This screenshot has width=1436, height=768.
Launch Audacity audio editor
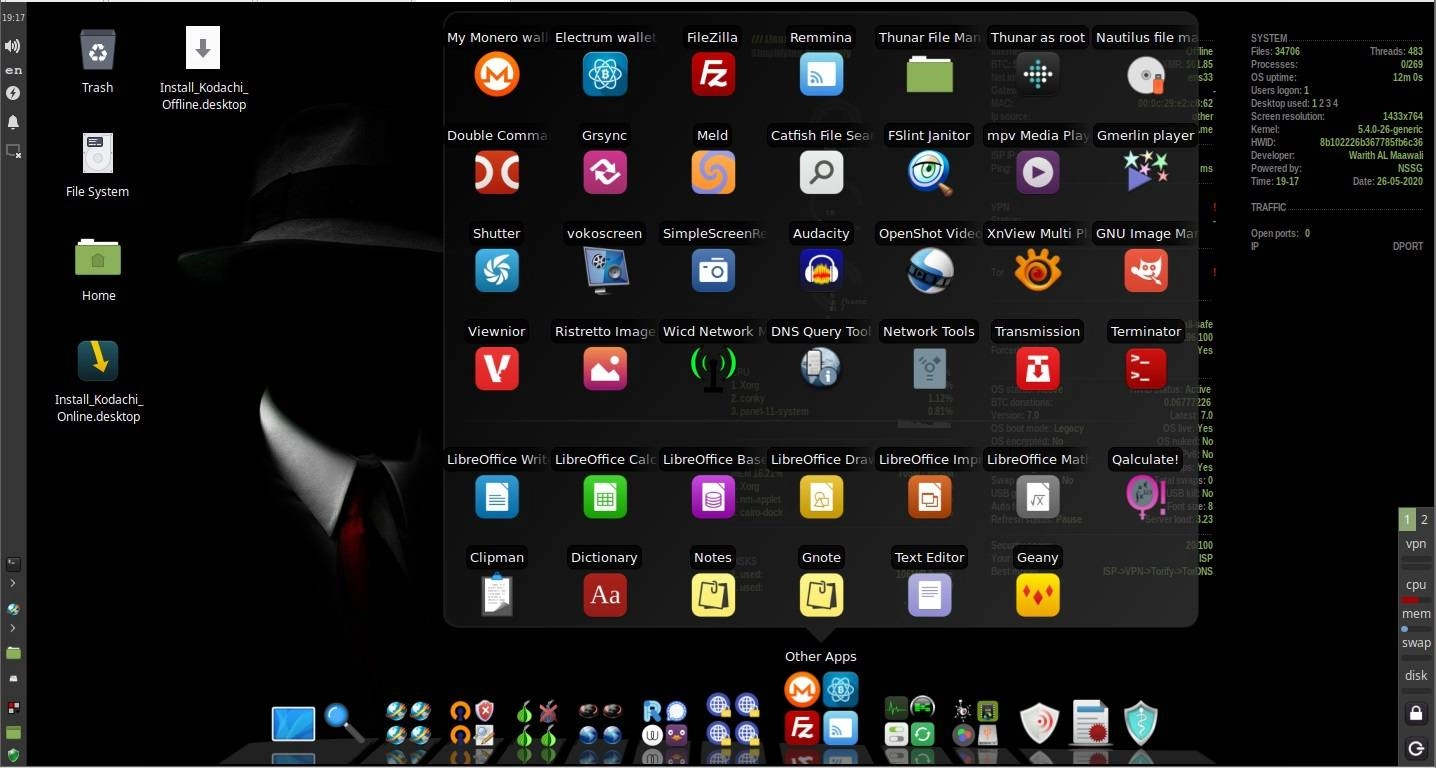[821, 270]
